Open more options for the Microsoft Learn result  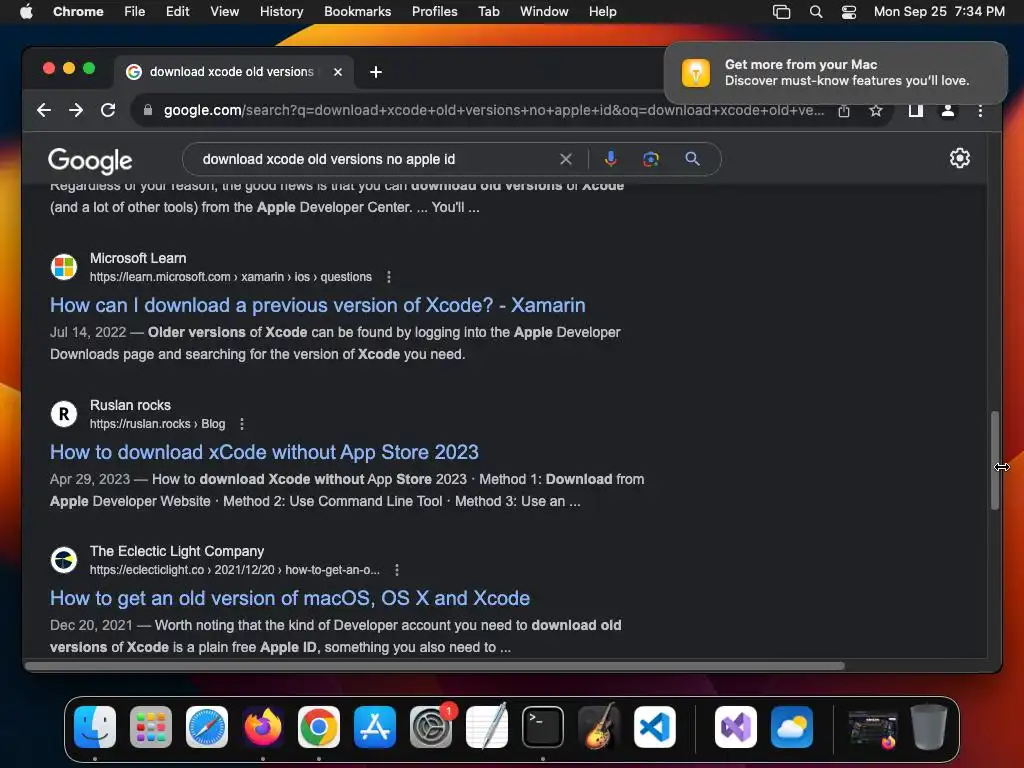389,277
